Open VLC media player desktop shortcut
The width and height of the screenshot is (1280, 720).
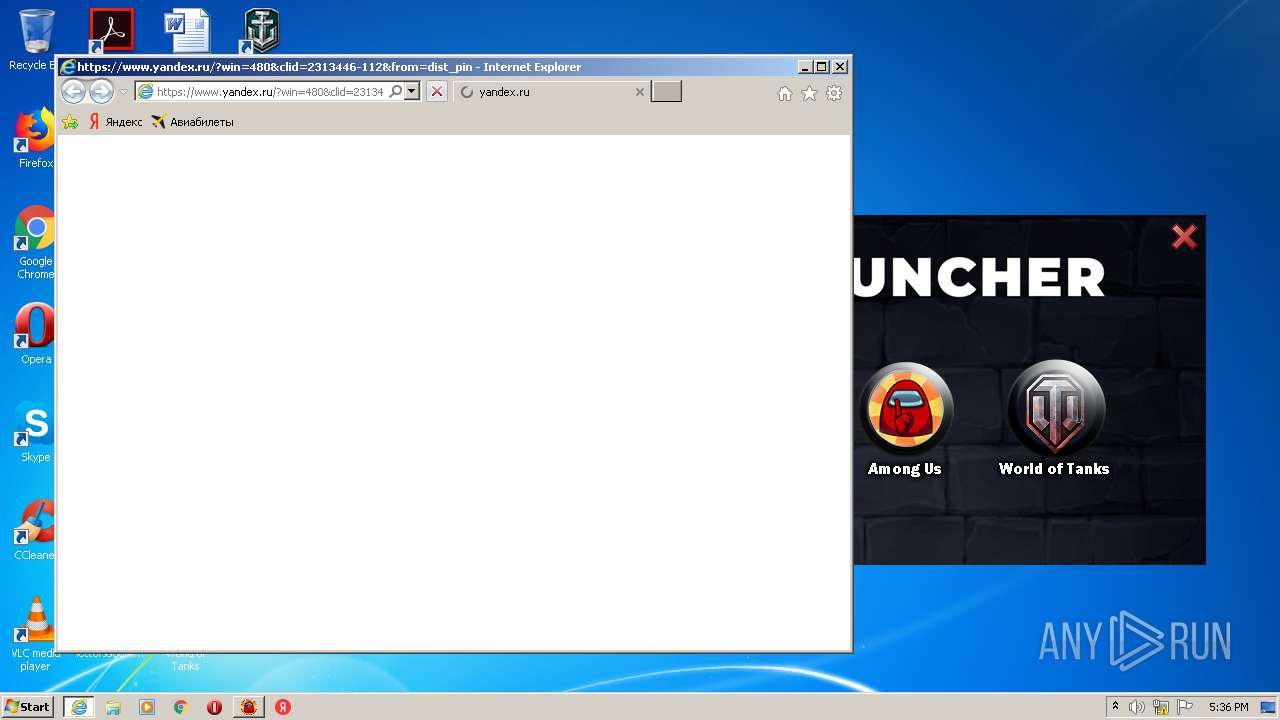coord(35,634)
